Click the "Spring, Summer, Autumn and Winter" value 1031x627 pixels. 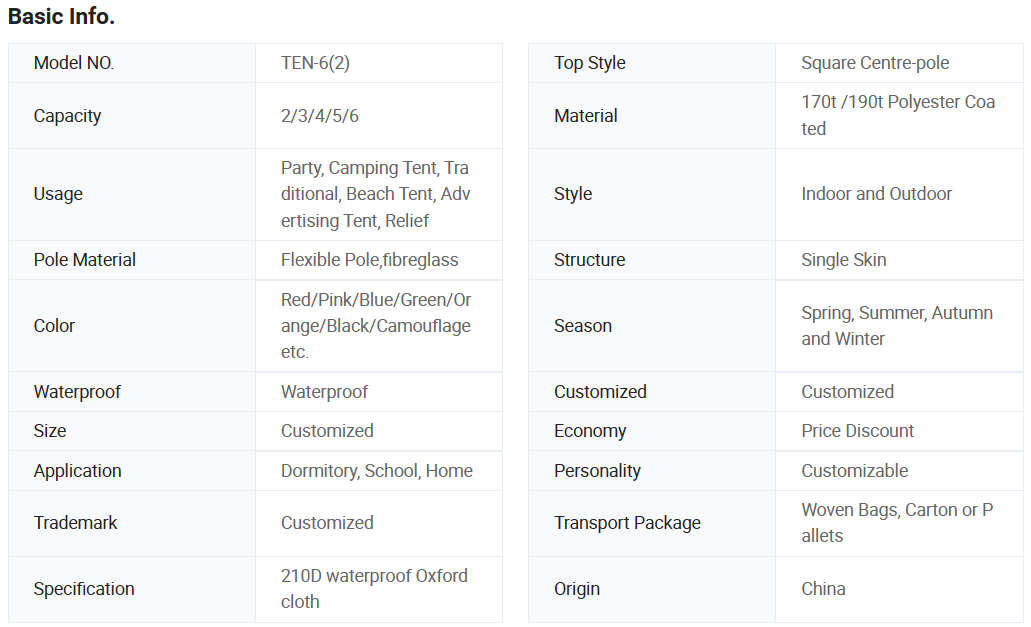point(896,326)
